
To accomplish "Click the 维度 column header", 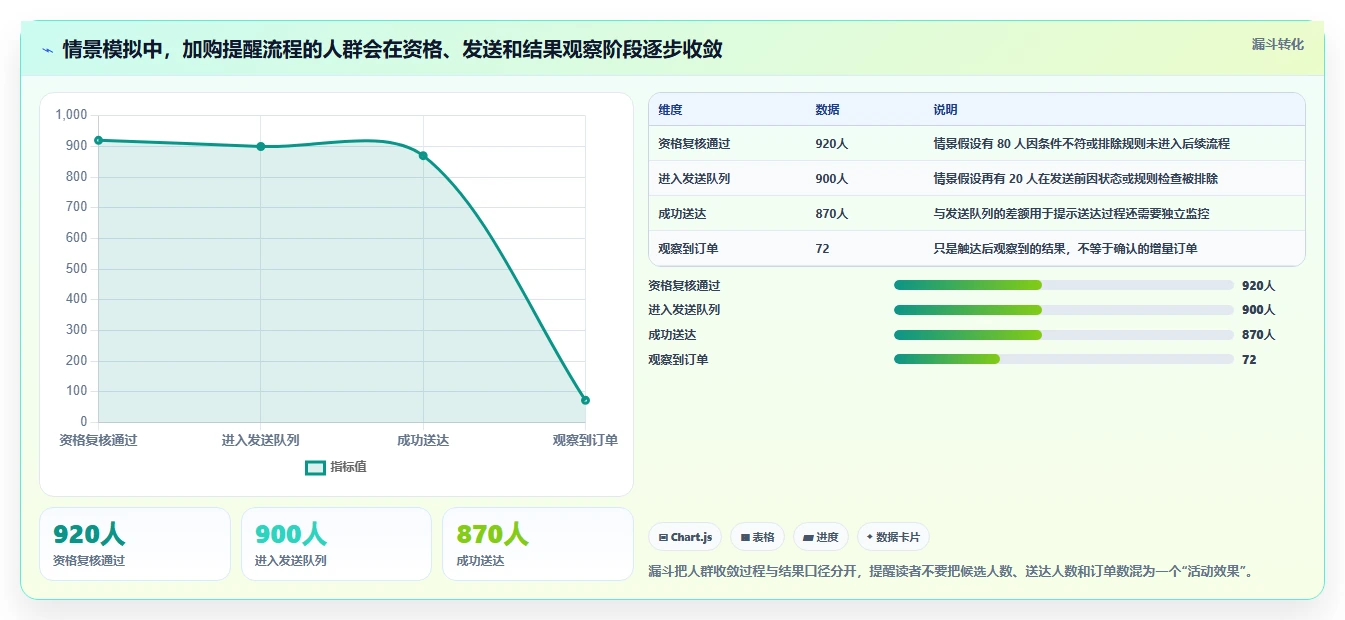I will [670, 110].
